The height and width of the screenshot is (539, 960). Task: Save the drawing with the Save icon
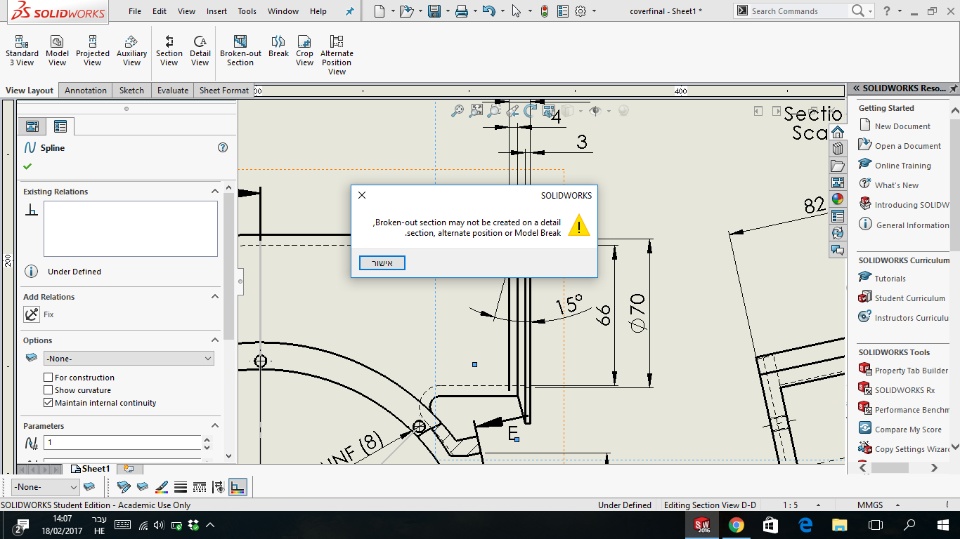pyautogui.click(x=434, y=11)
